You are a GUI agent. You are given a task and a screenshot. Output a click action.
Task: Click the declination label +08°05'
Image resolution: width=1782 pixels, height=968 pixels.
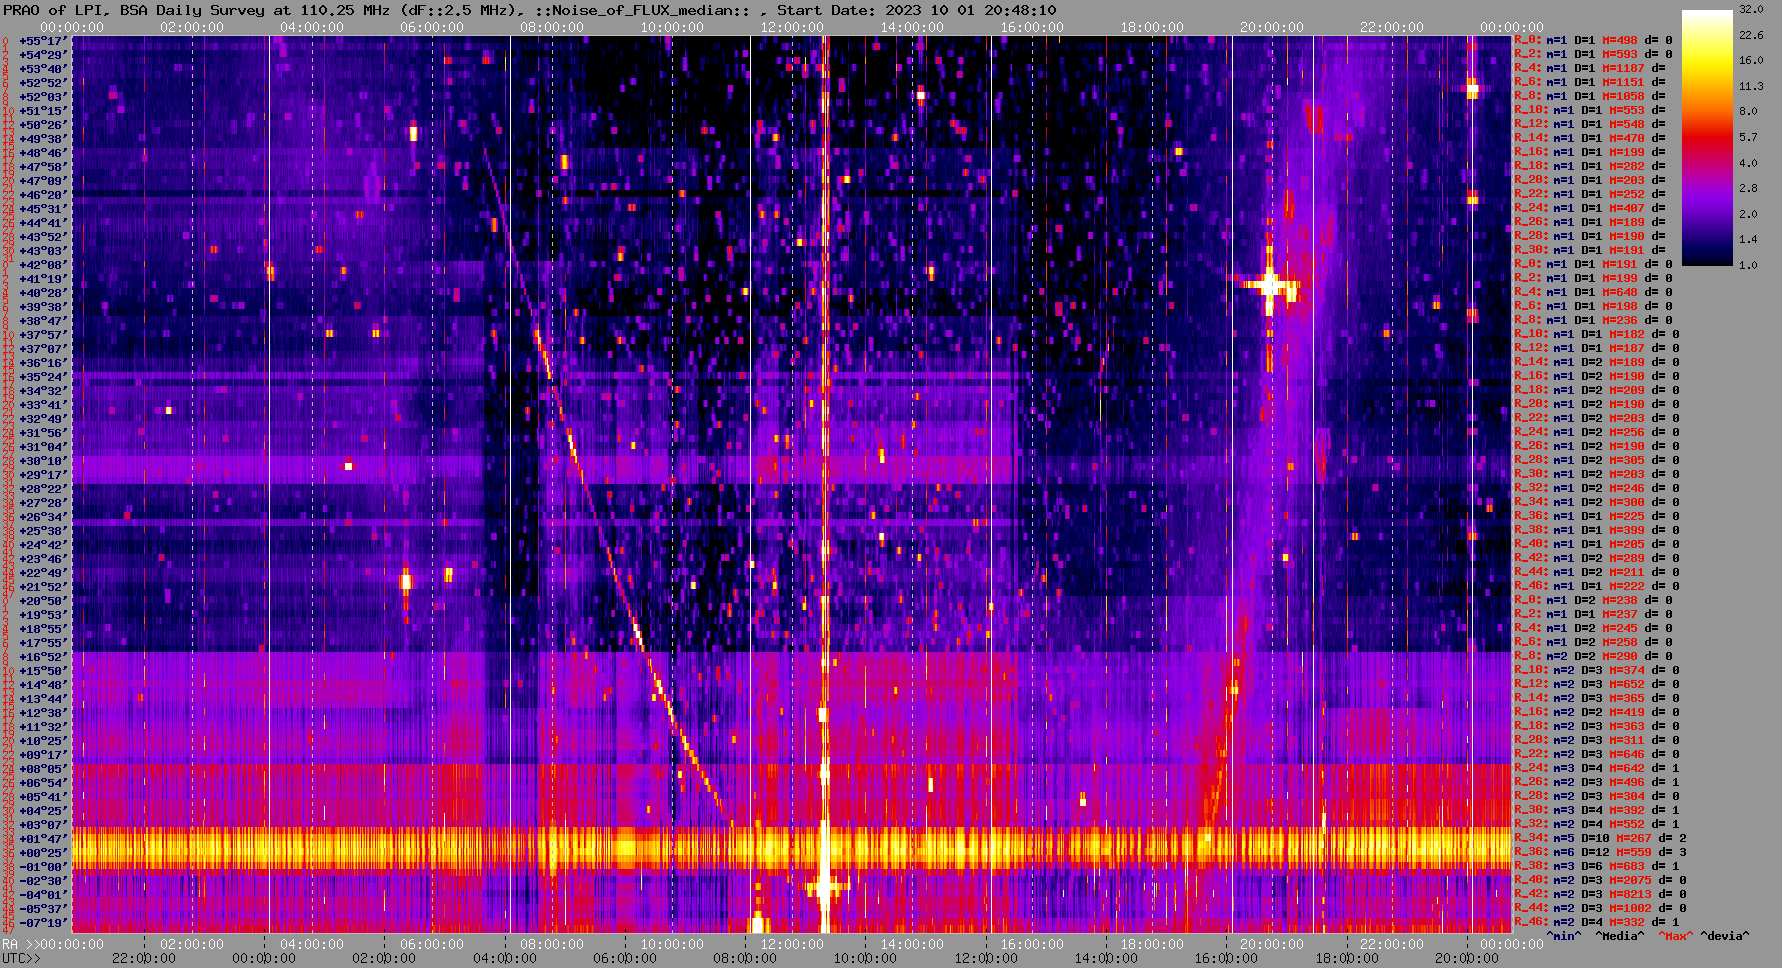pos(42,768)
